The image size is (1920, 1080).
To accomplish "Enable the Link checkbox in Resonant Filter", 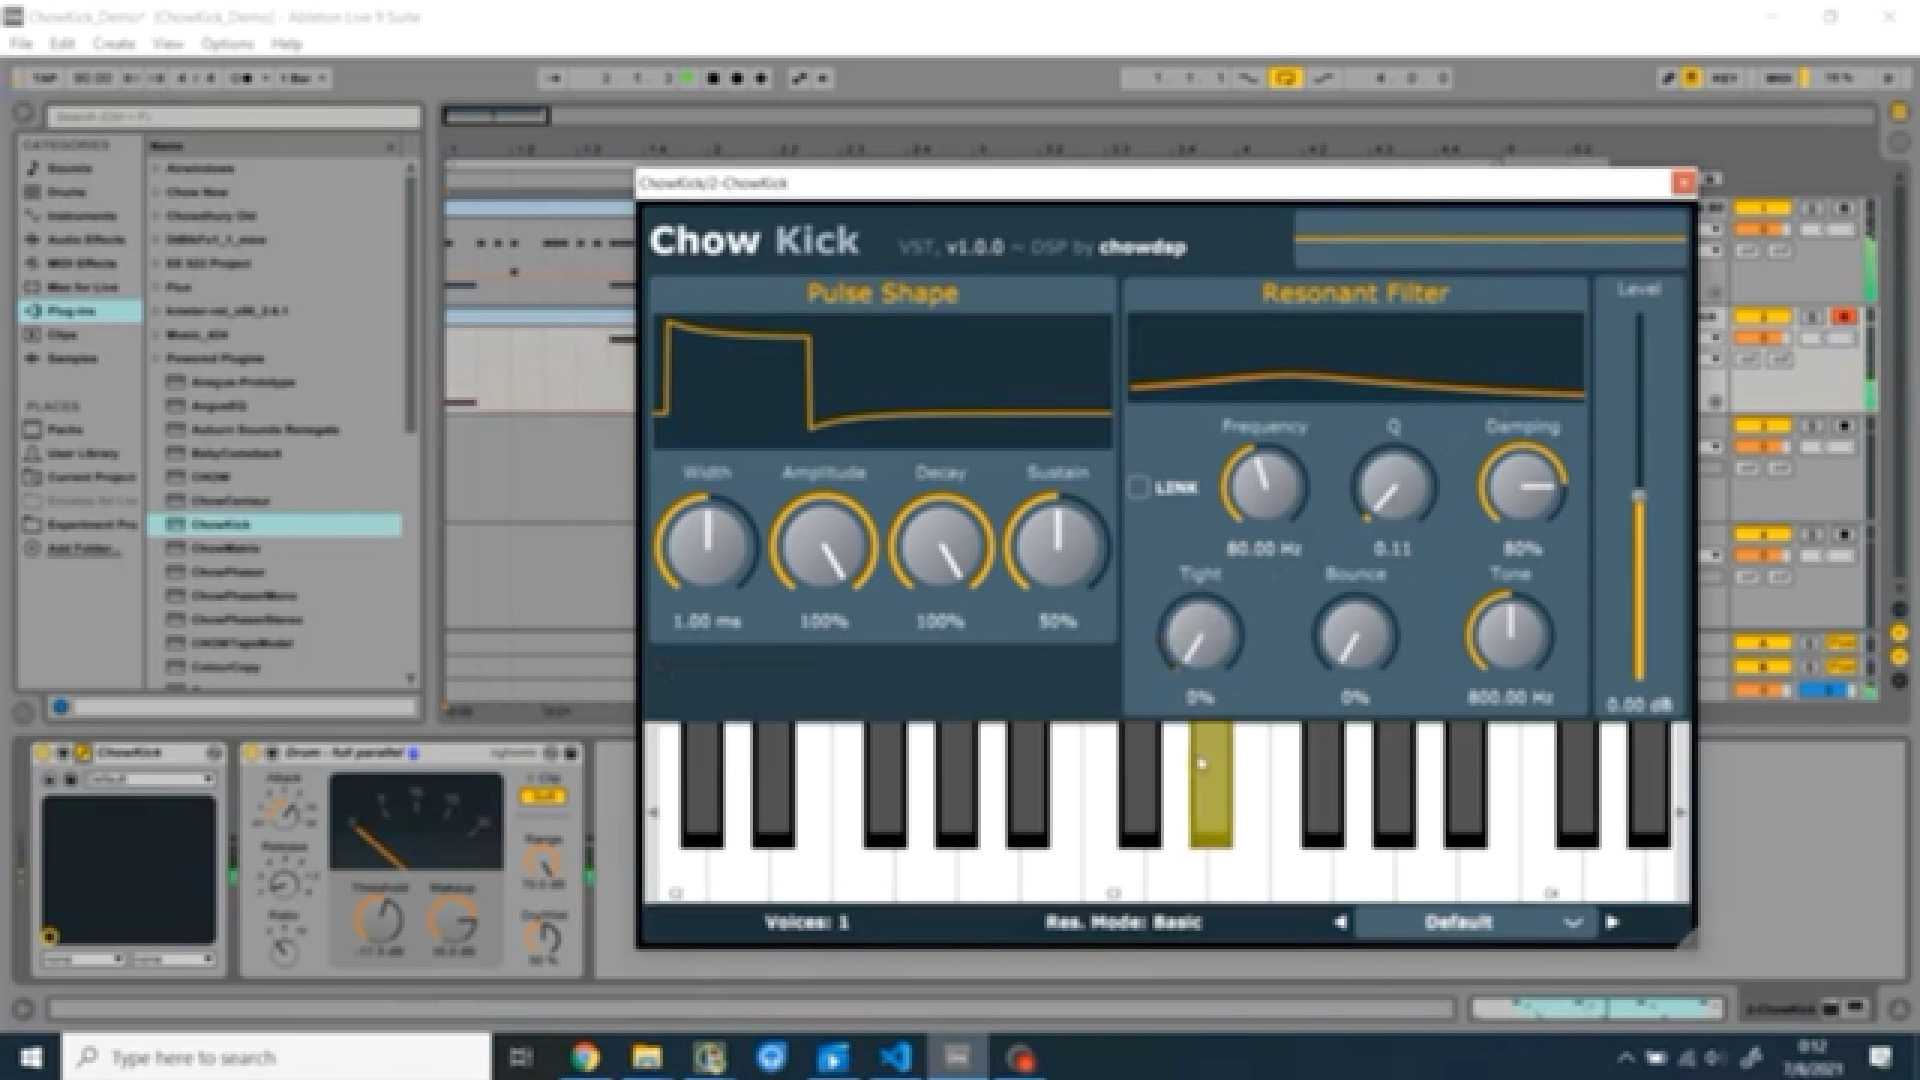I will (x=1138, y=488).
